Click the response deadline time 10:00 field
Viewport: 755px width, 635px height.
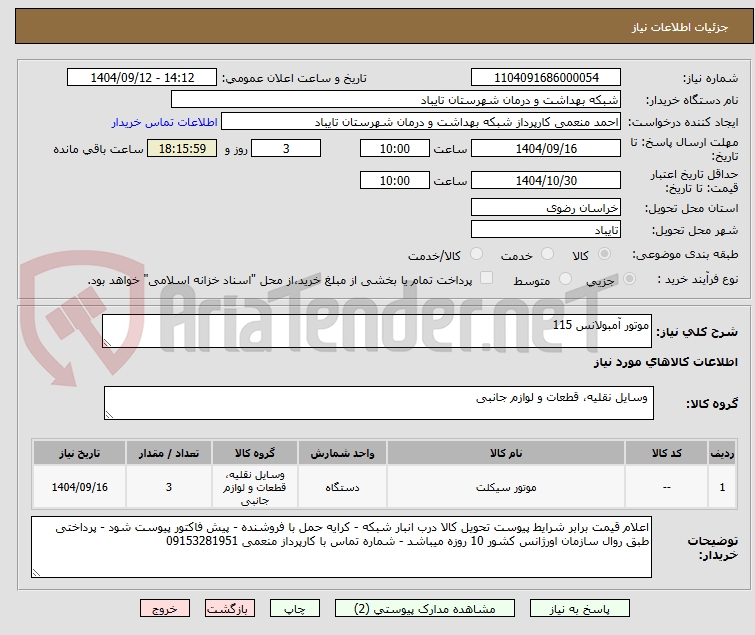click(395, 148)
